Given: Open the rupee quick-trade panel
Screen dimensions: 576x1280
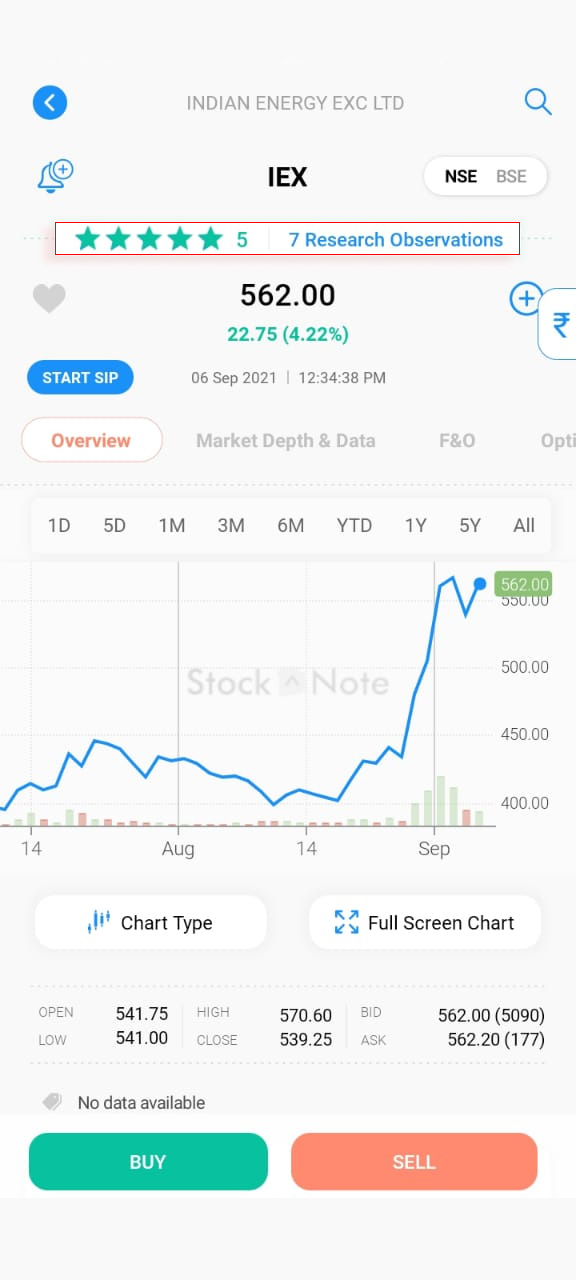Looking at the screenshot, I should click(560, 323).
